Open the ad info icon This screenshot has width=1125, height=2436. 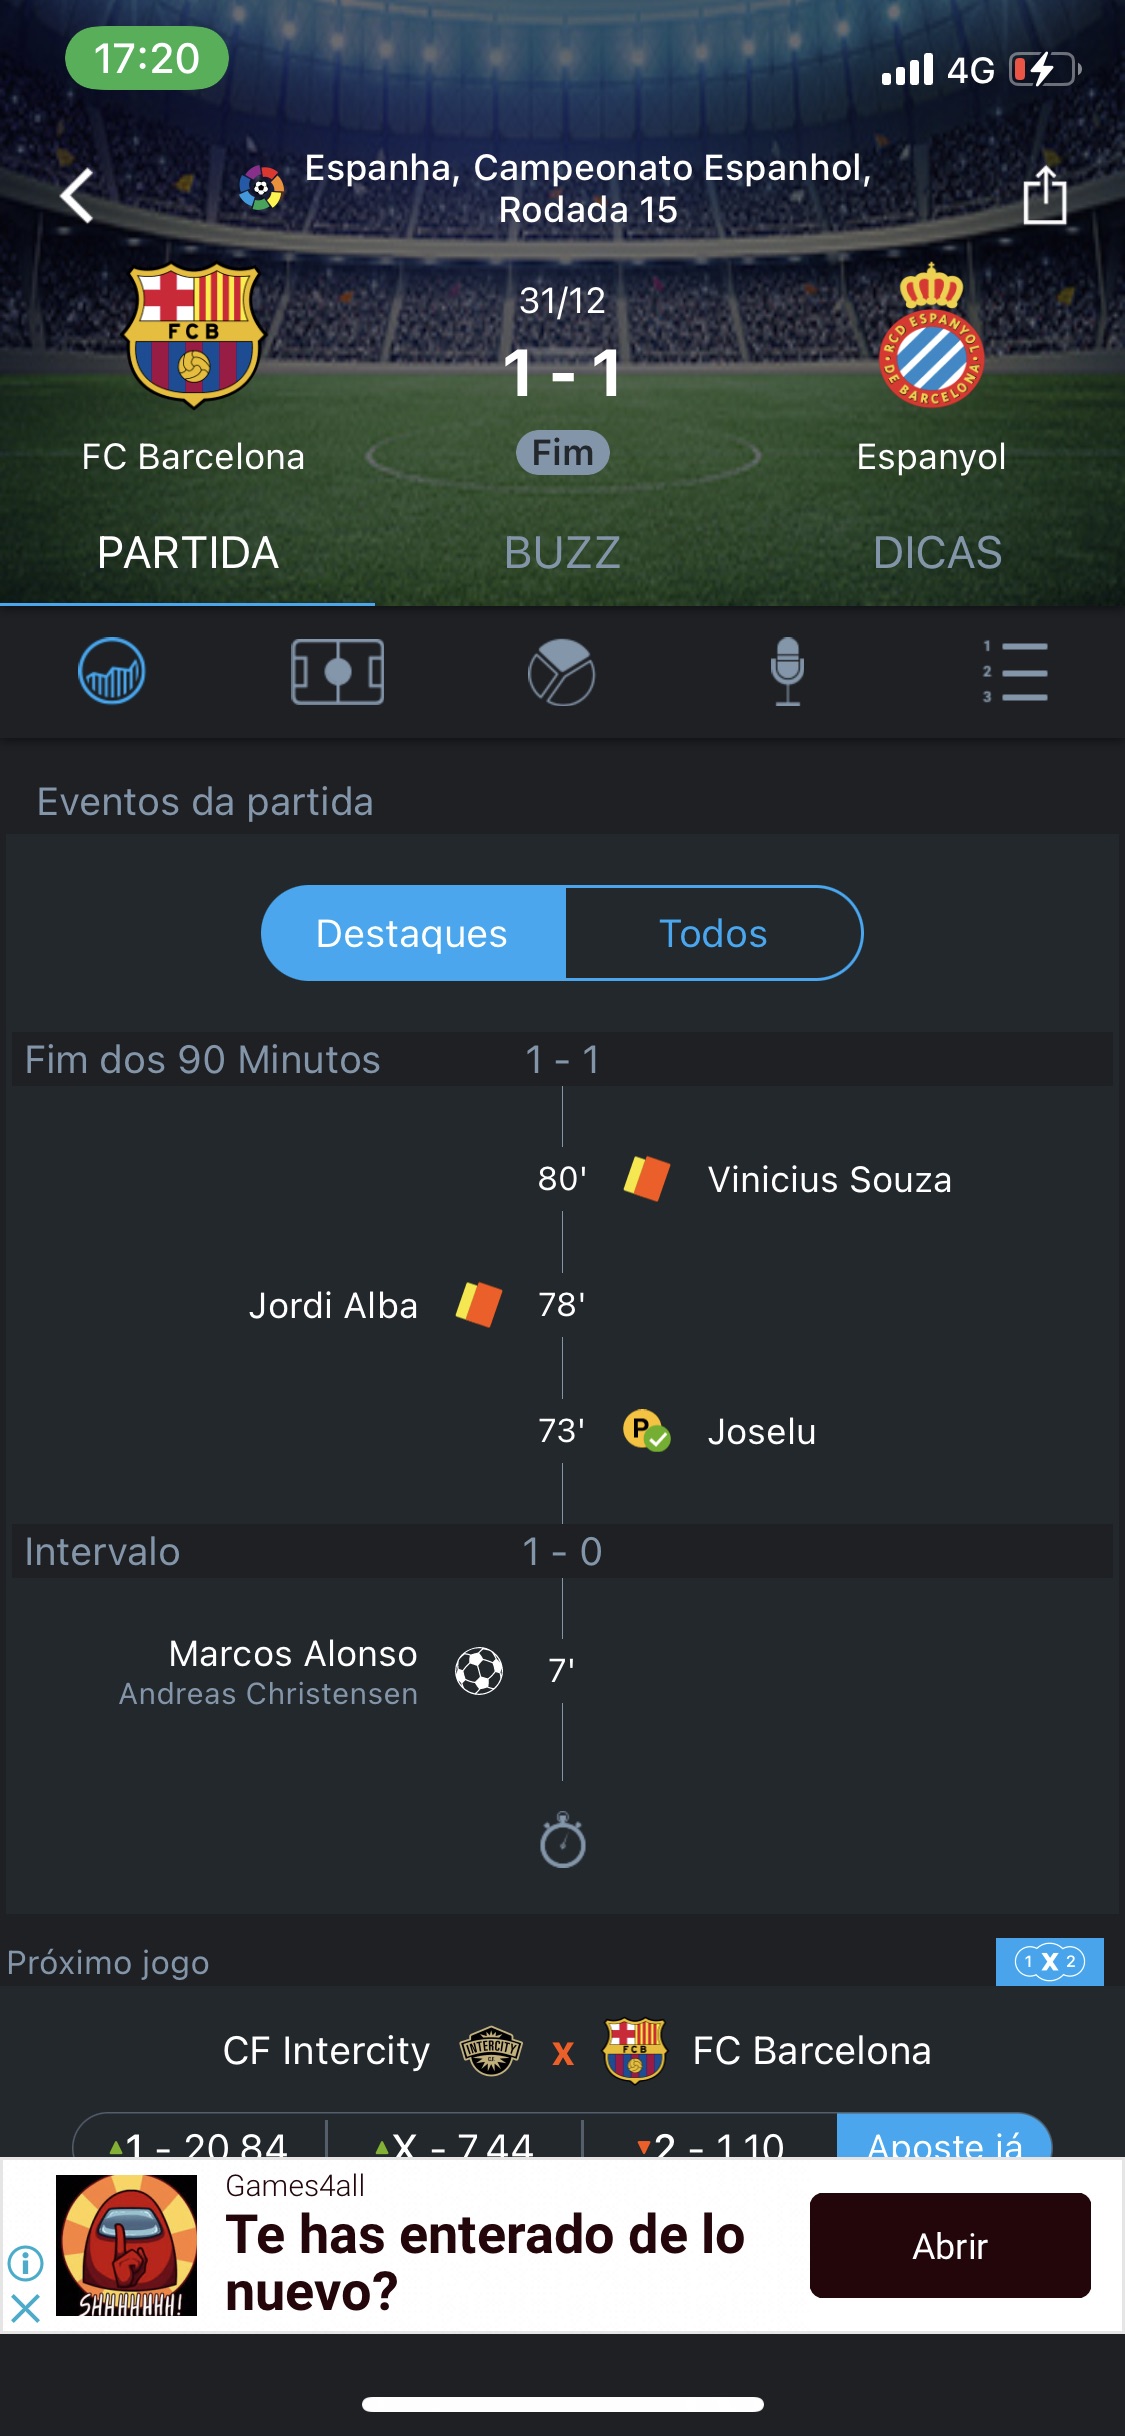[25, 2262]
